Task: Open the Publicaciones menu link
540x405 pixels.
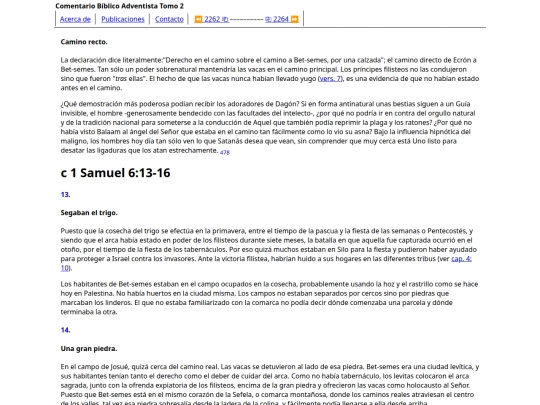Action: 123,19
